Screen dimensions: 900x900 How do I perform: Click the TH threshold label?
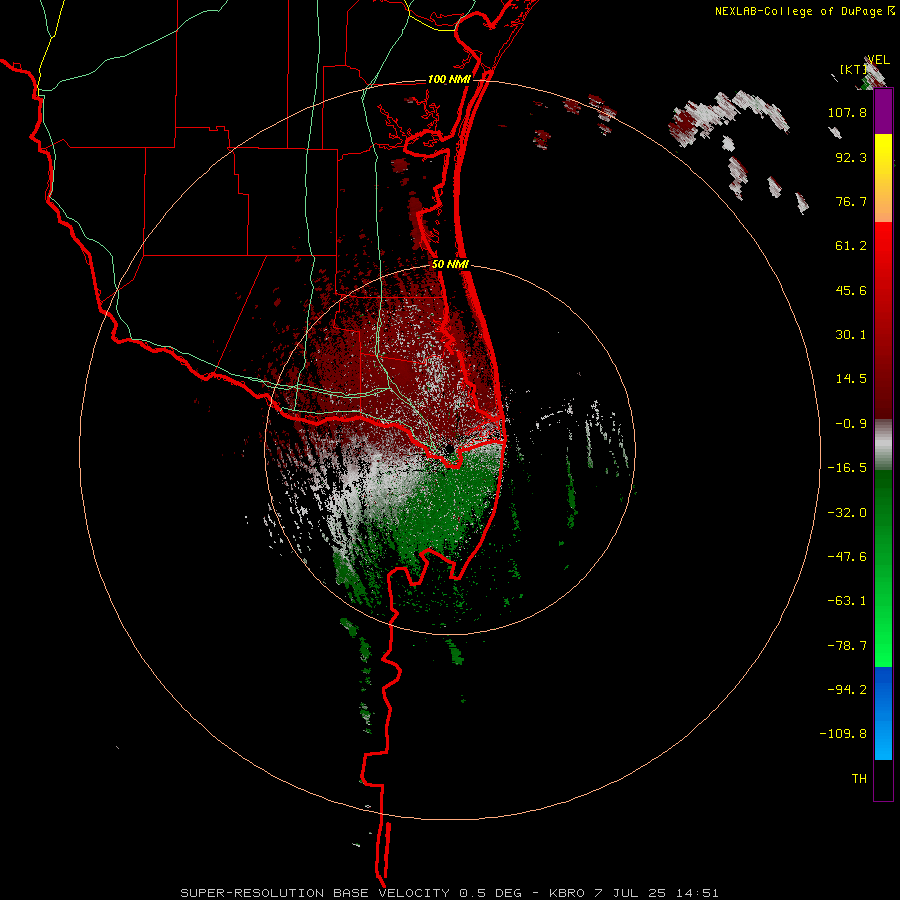click(859, 779)
